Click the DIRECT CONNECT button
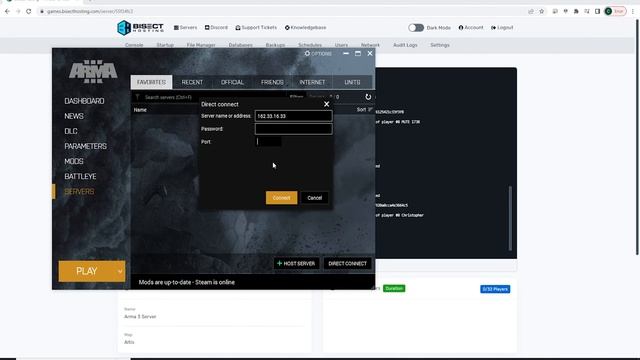The height and width of the screenshot is (360, 640). [347, 263]
